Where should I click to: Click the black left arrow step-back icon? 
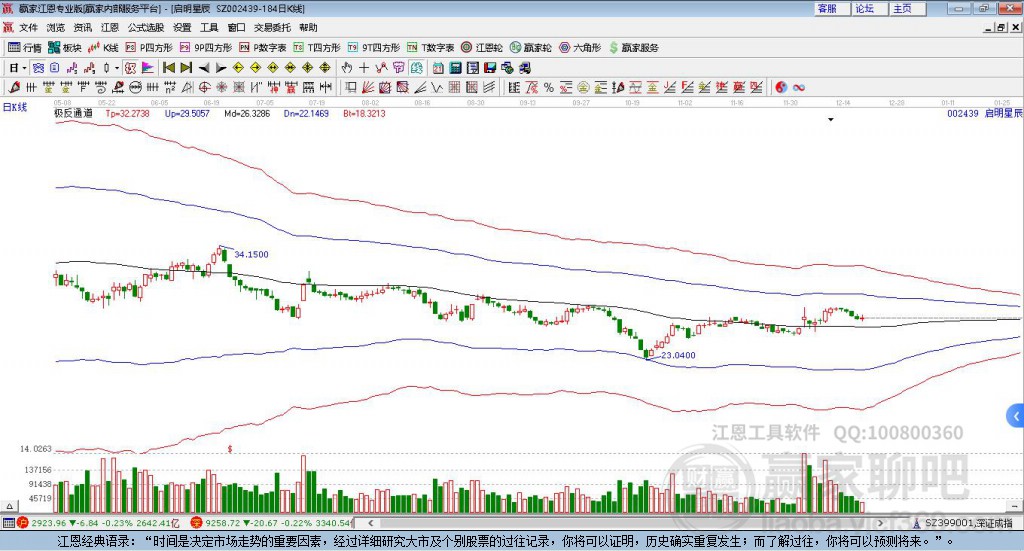[204, 67]
